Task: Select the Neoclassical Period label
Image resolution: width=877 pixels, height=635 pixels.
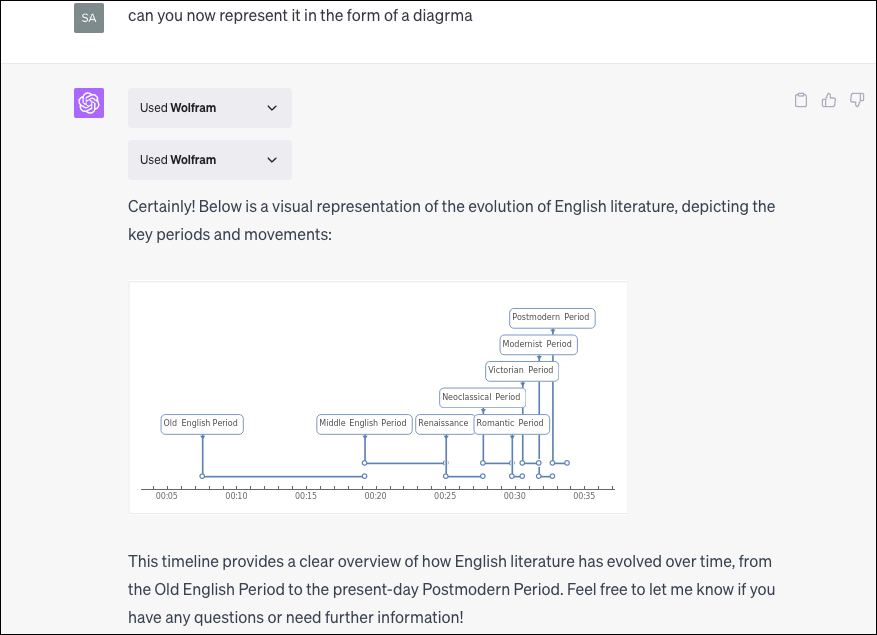Action: pyautogui.click(x=482, y=397)
